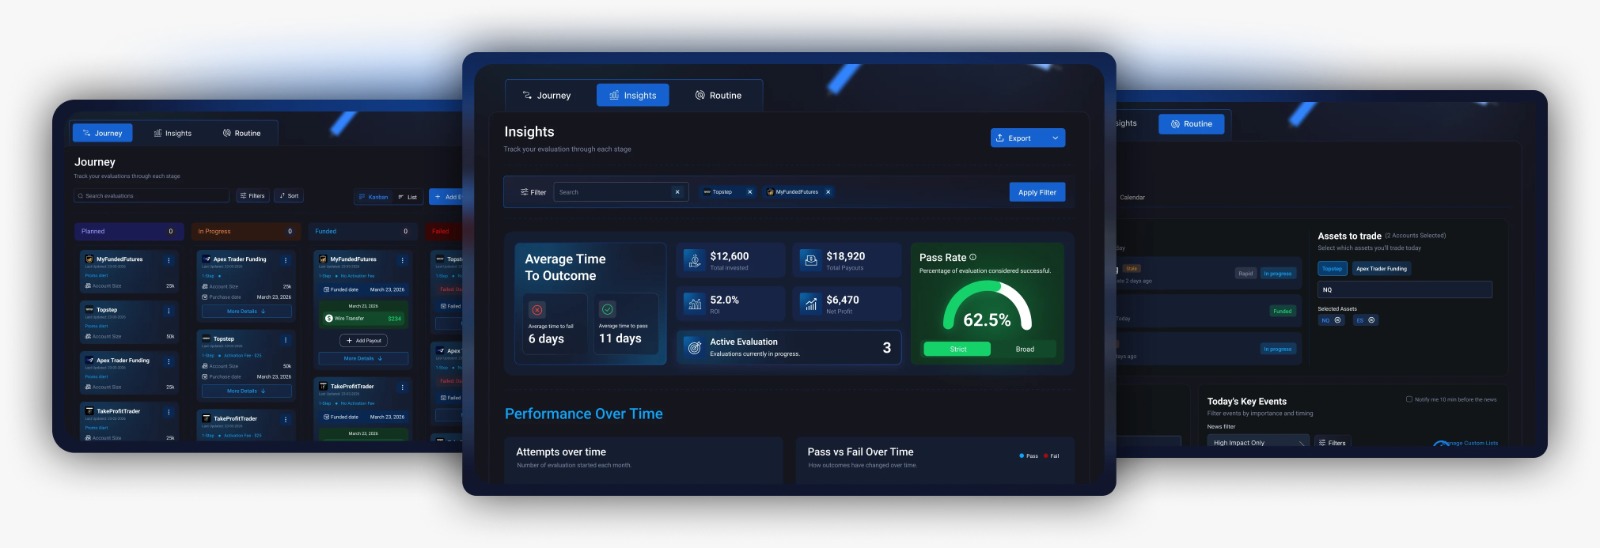Click the Total Invested icon

tap(694, 260)
